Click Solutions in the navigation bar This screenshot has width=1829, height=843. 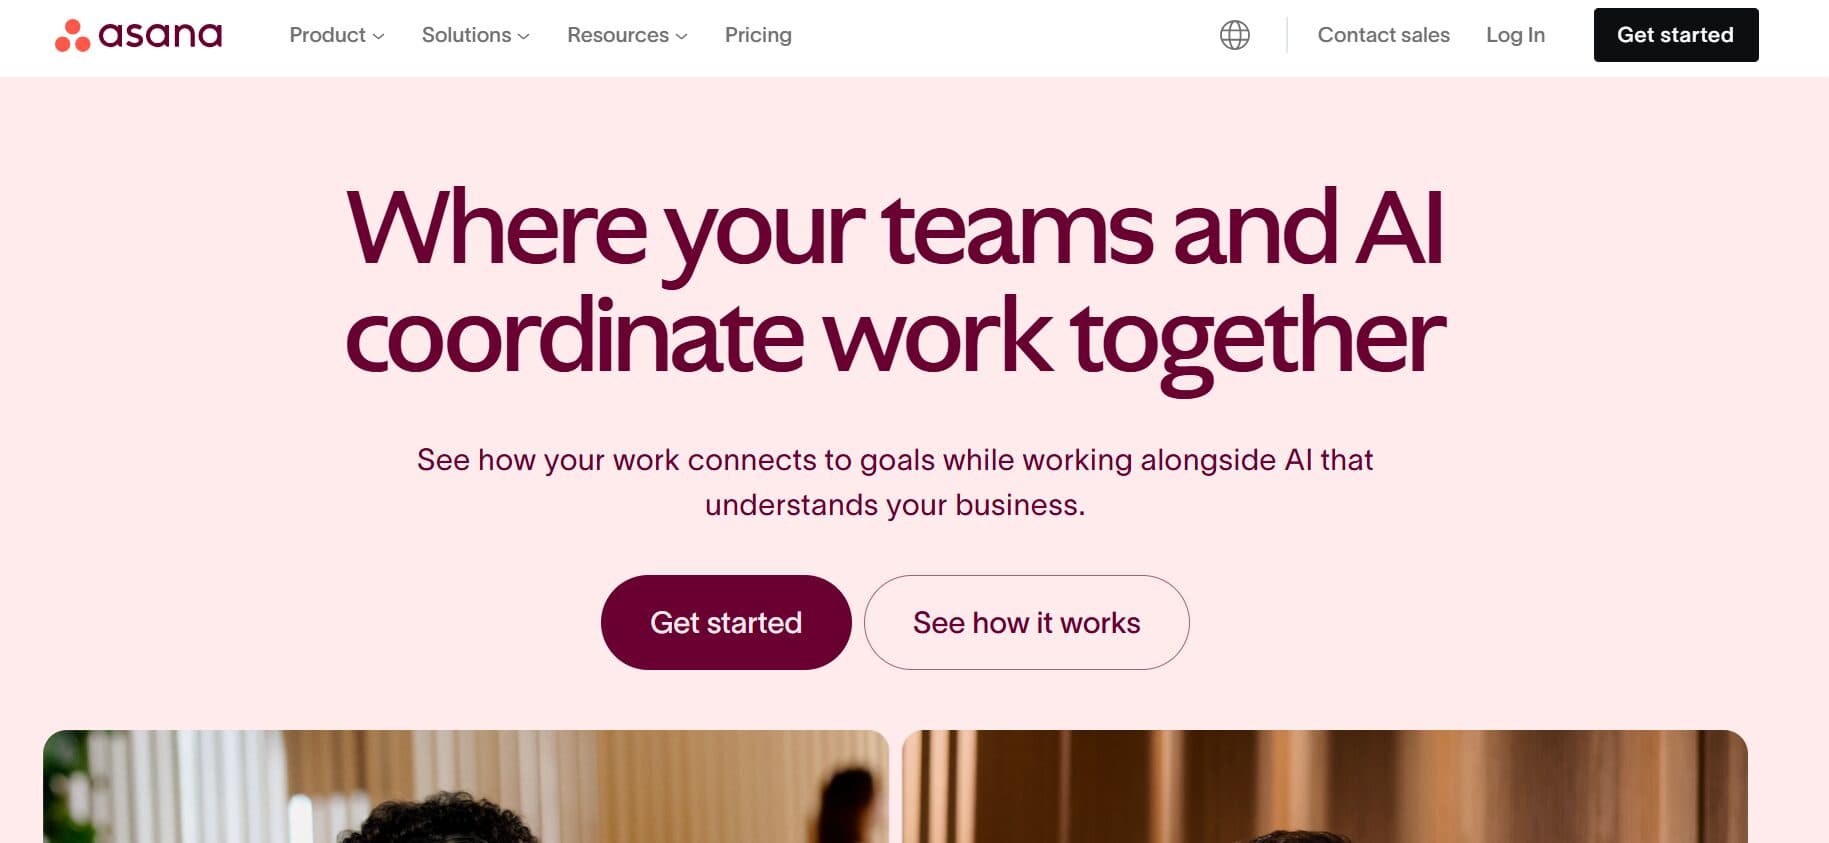pyautogui.click(x=466, y=35)
